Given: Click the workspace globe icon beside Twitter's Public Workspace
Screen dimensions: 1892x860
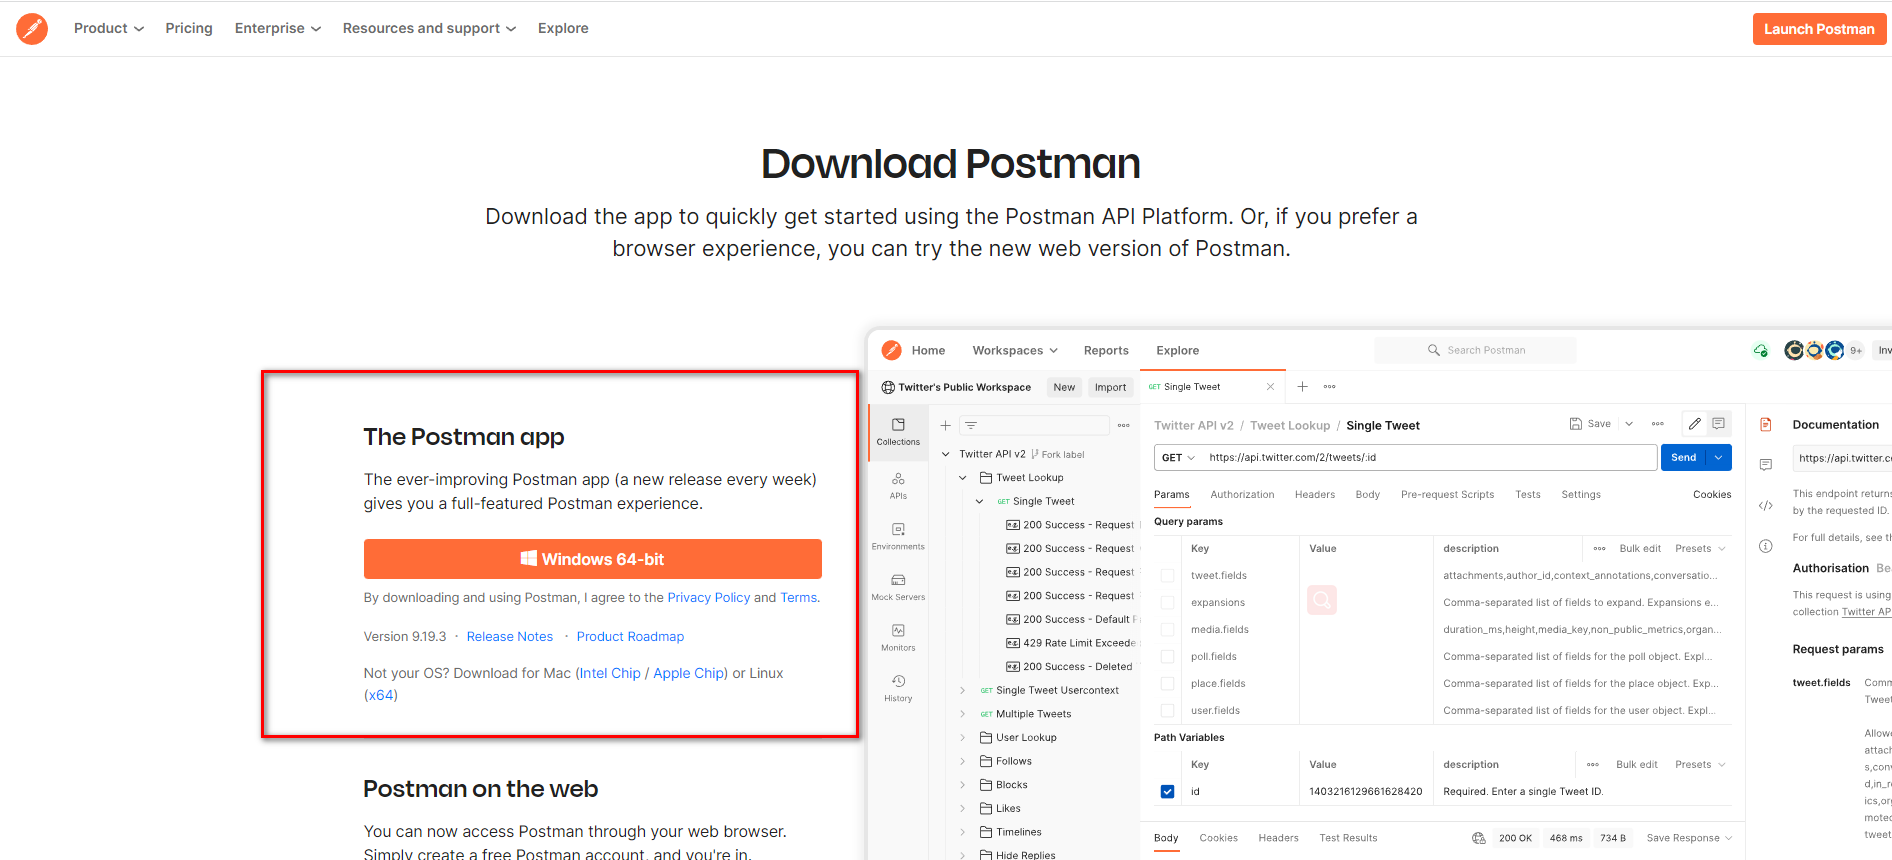Looking at the screenshot, I should coord(888,387).
